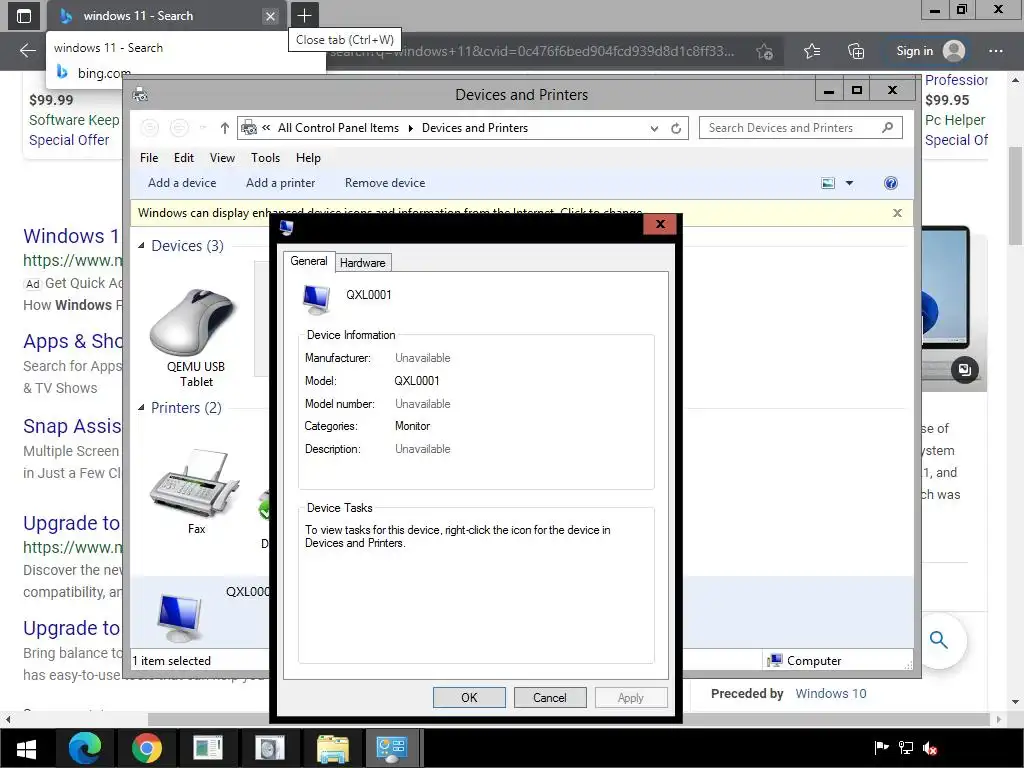Select the General tab
The width and height of the screenshot is (1024, 768).
coord(309,261)
